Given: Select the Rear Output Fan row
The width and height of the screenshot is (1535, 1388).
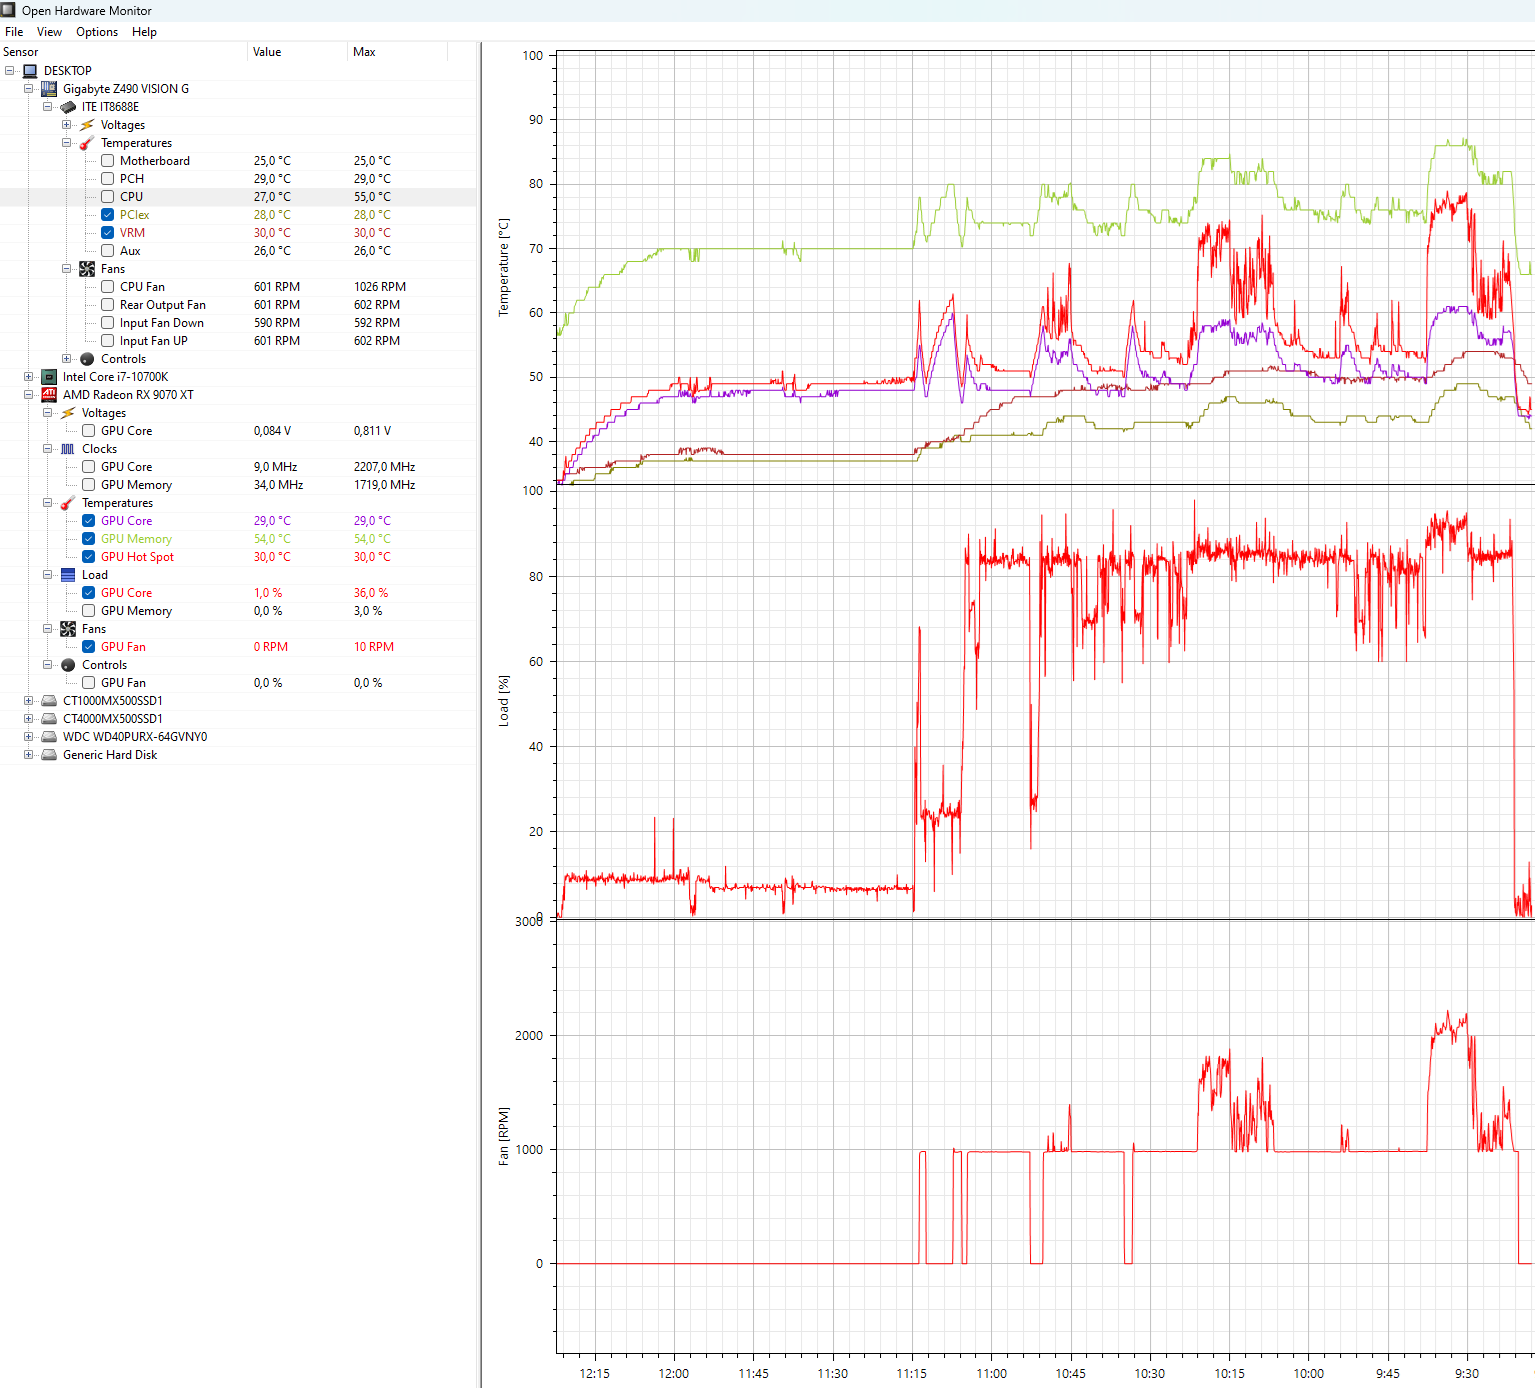Looking at the screenshot, I should coord(238,305).
